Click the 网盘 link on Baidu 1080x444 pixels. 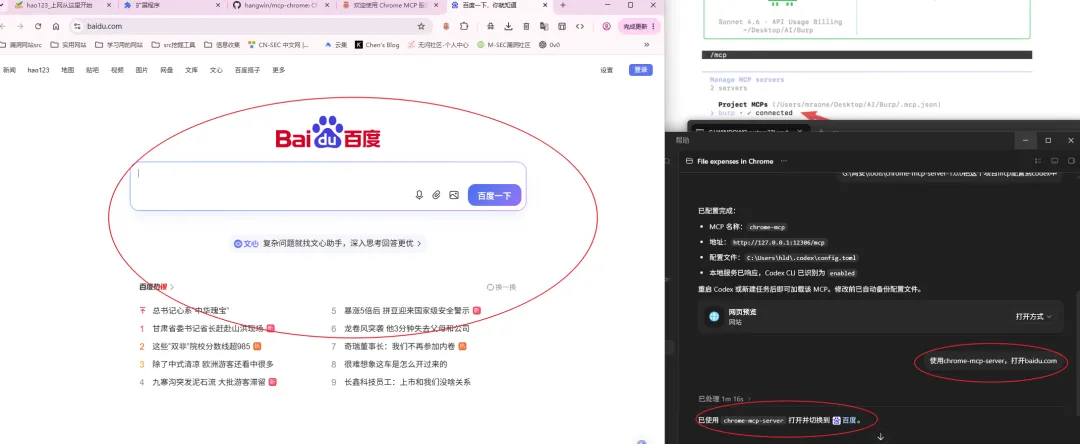coord(167,70)
